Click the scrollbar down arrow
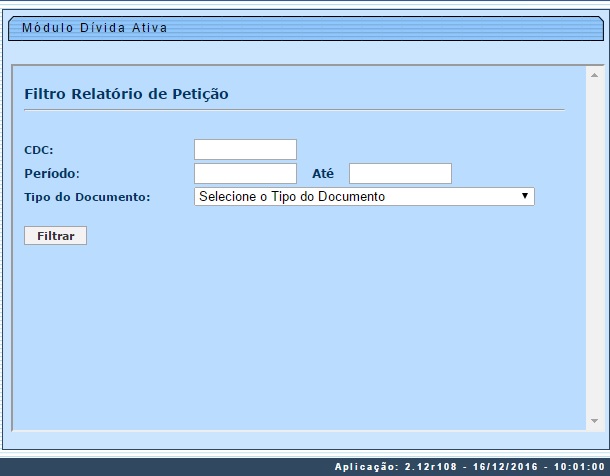Image resolution: width=610 pixels, height=476 pixels. 592,422
